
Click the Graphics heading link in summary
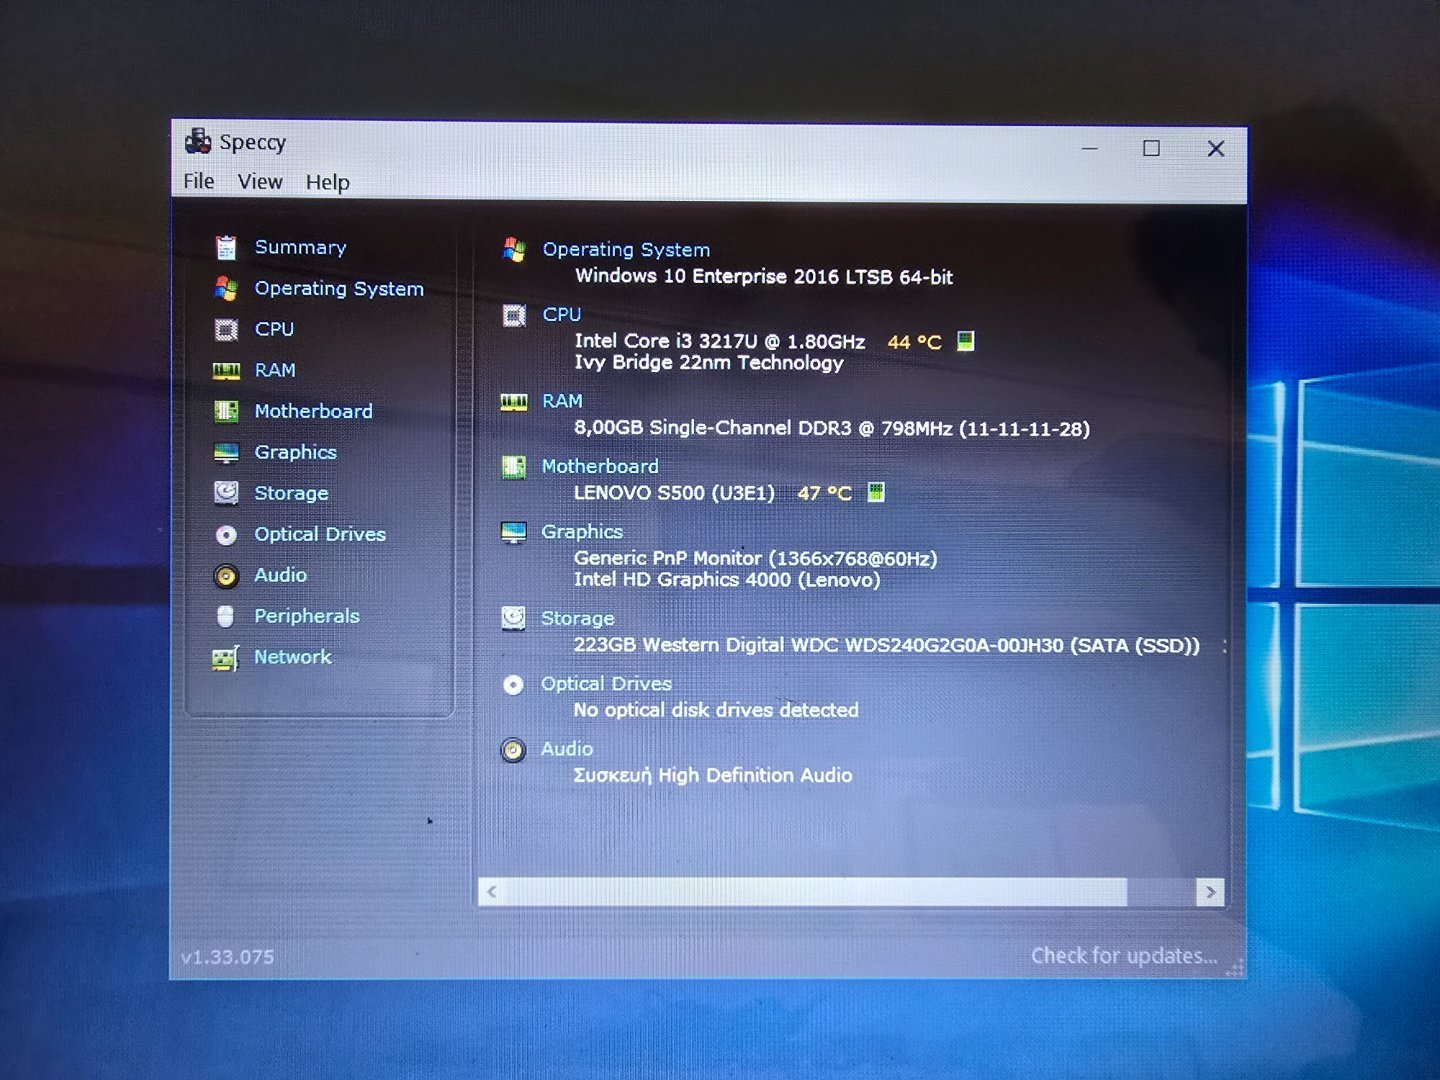coord(582,532)
